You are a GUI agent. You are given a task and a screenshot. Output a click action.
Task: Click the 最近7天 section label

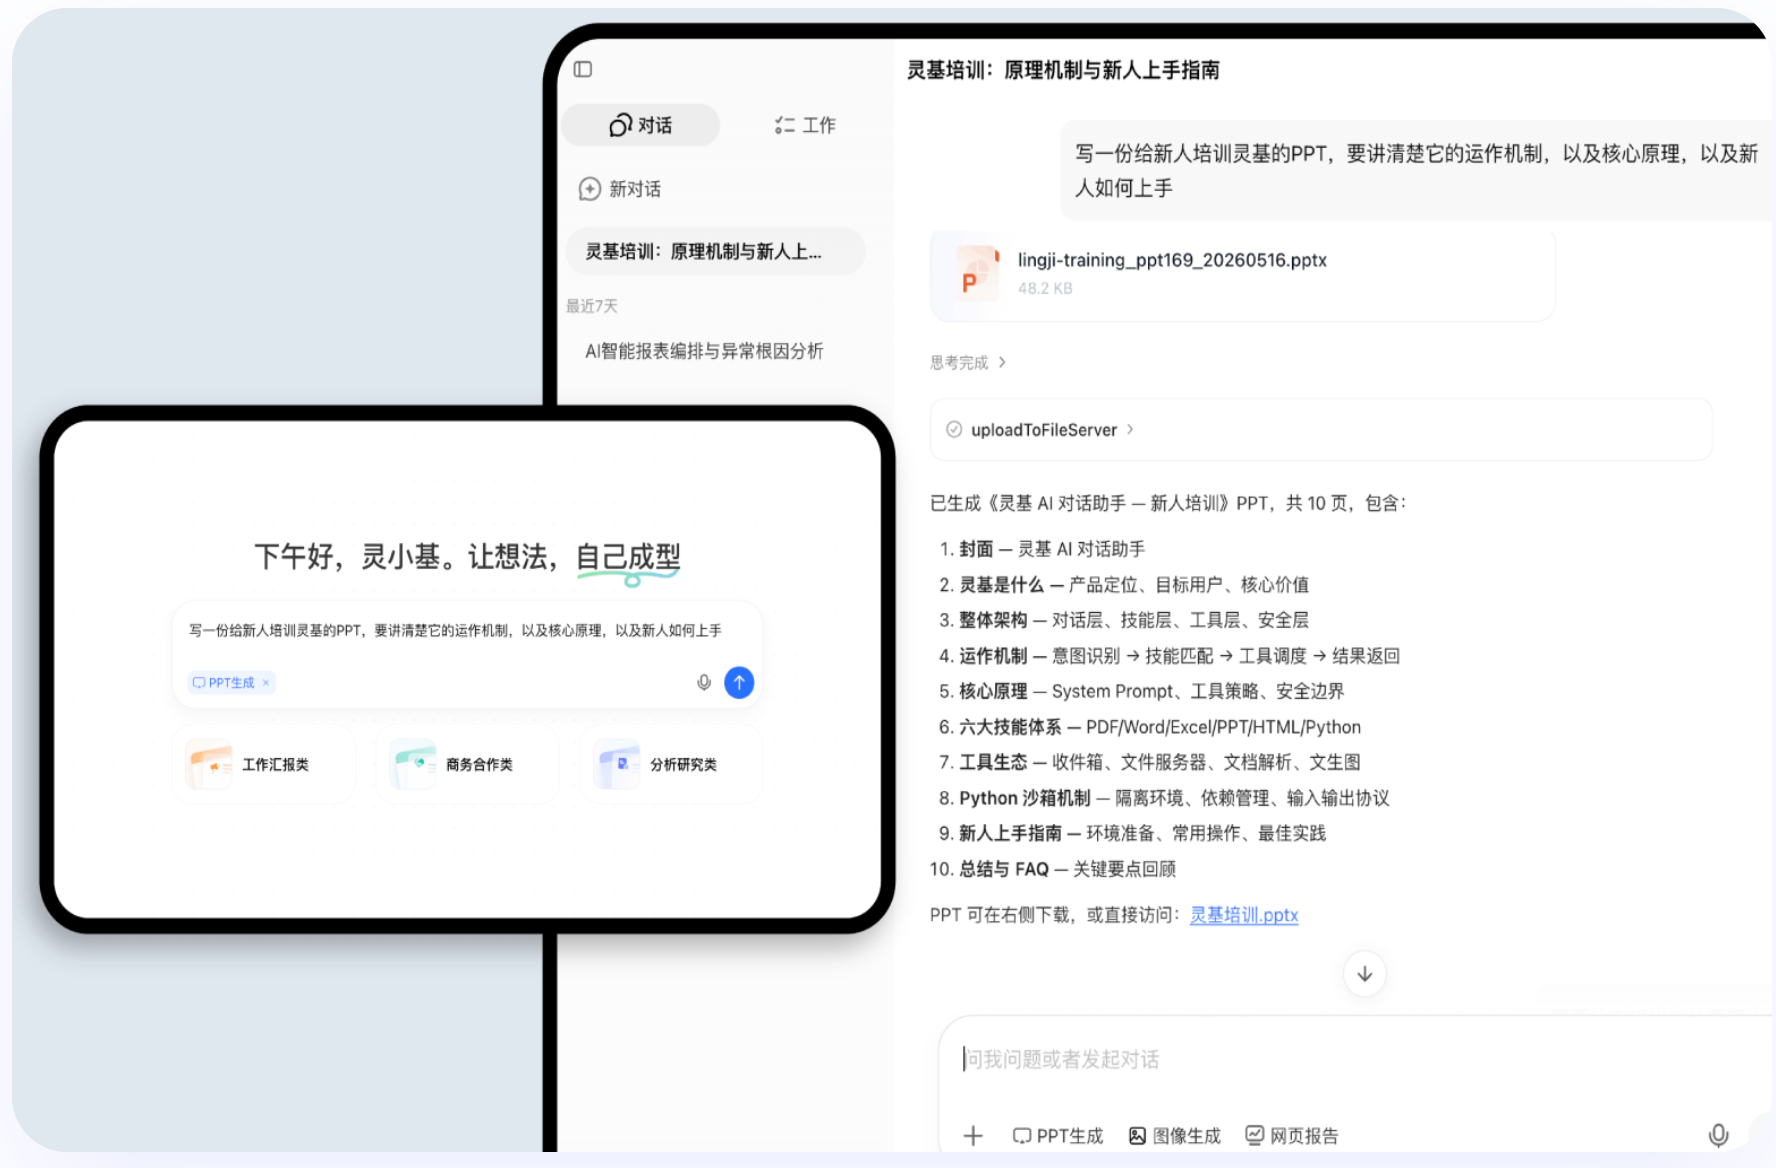[592, 306]
